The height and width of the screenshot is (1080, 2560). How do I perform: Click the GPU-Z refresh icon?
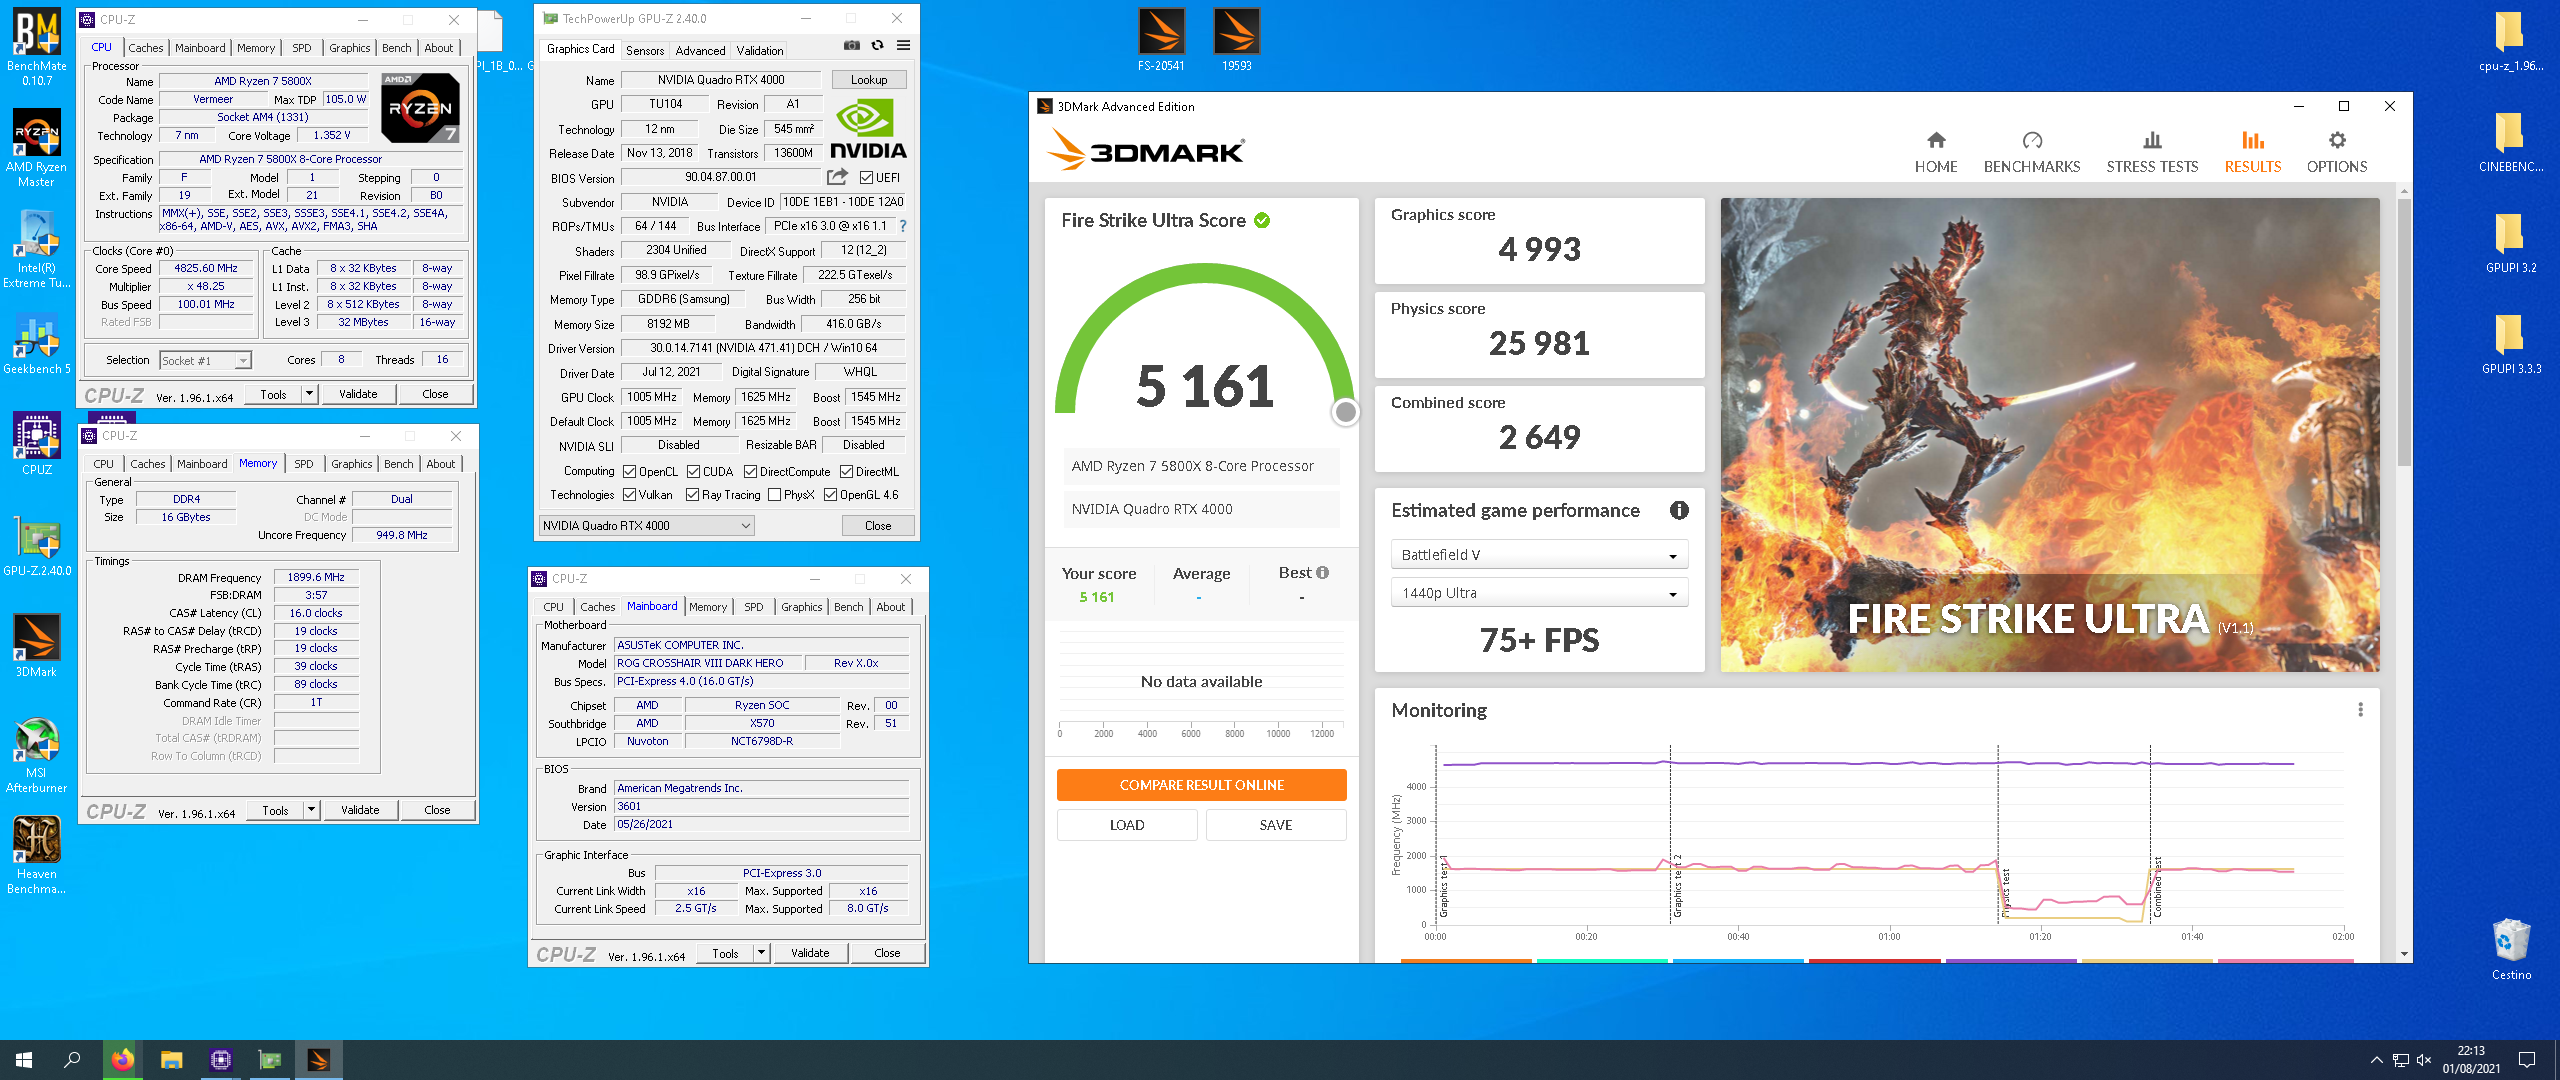pyautogui.click(x=877, y=45)
